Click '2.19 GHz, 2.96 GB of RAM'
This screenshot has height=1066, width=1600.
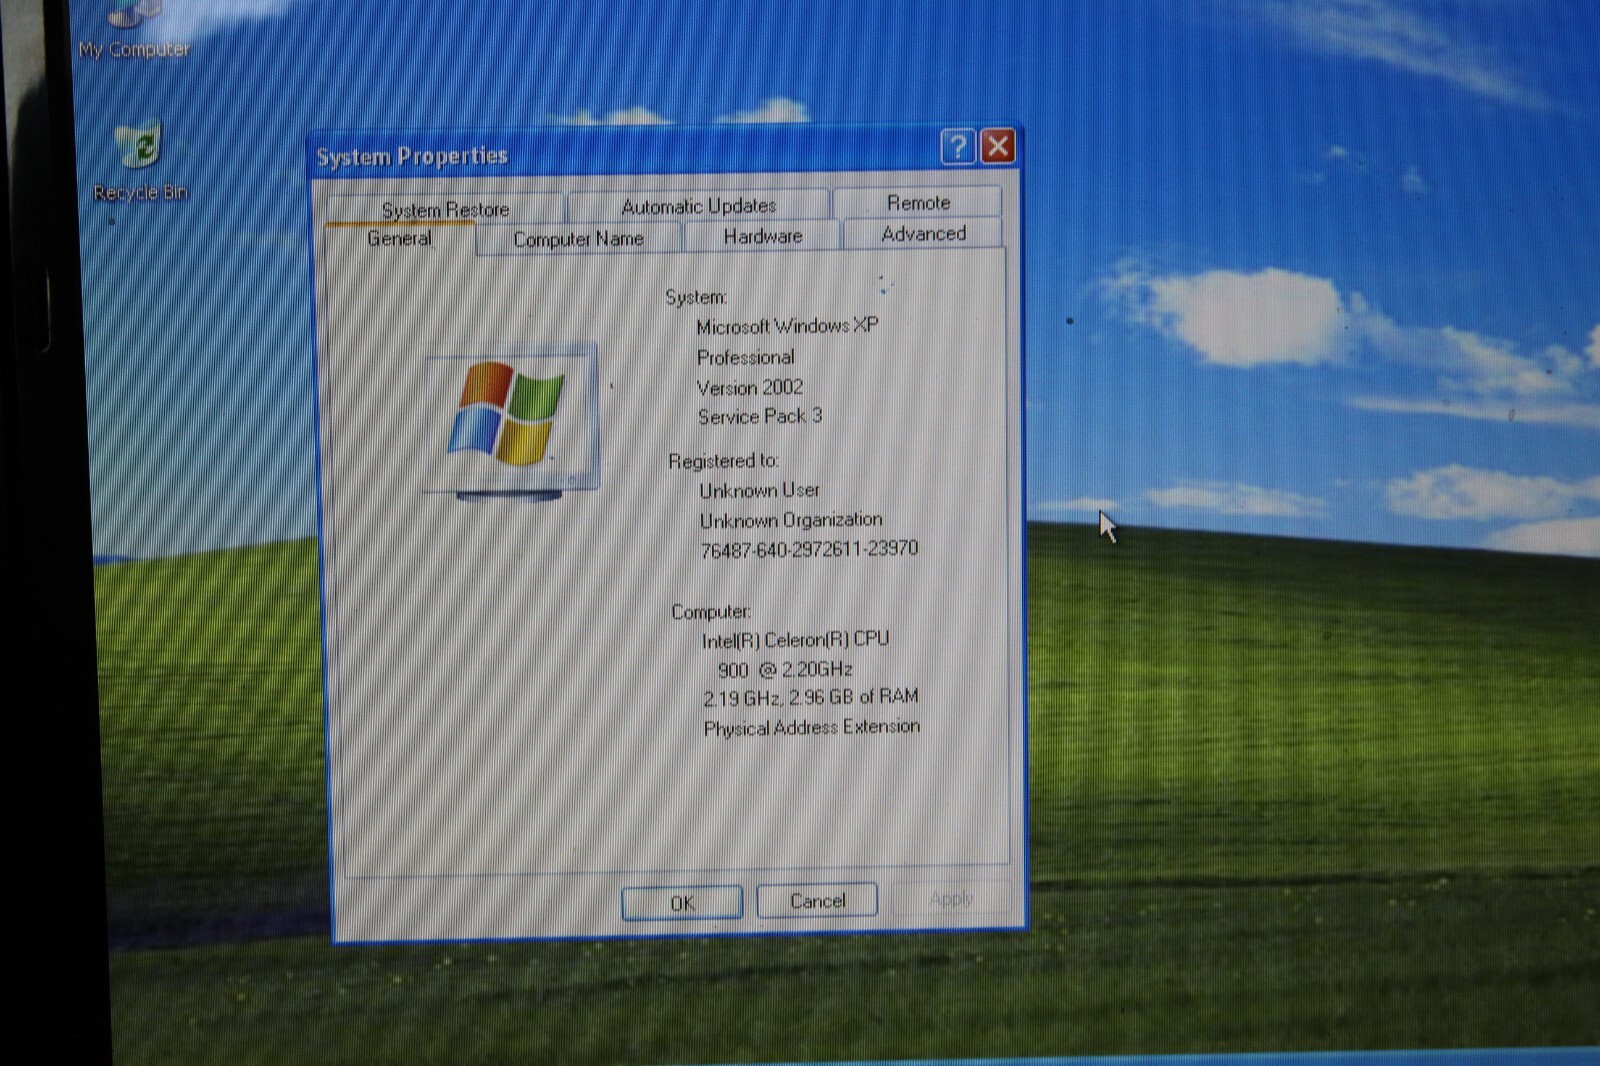[x=811, y=697]
